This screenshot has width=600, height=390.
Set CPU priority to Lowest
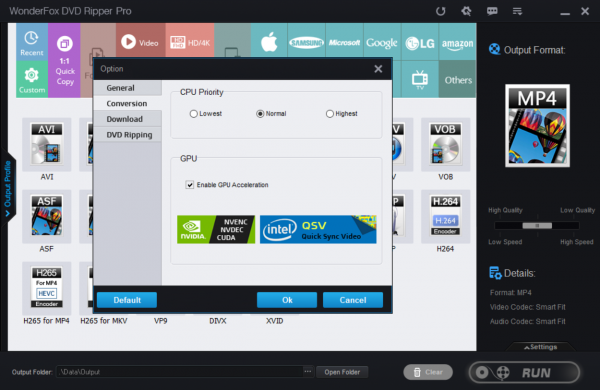pyautogui.click(x=194, y=114)
